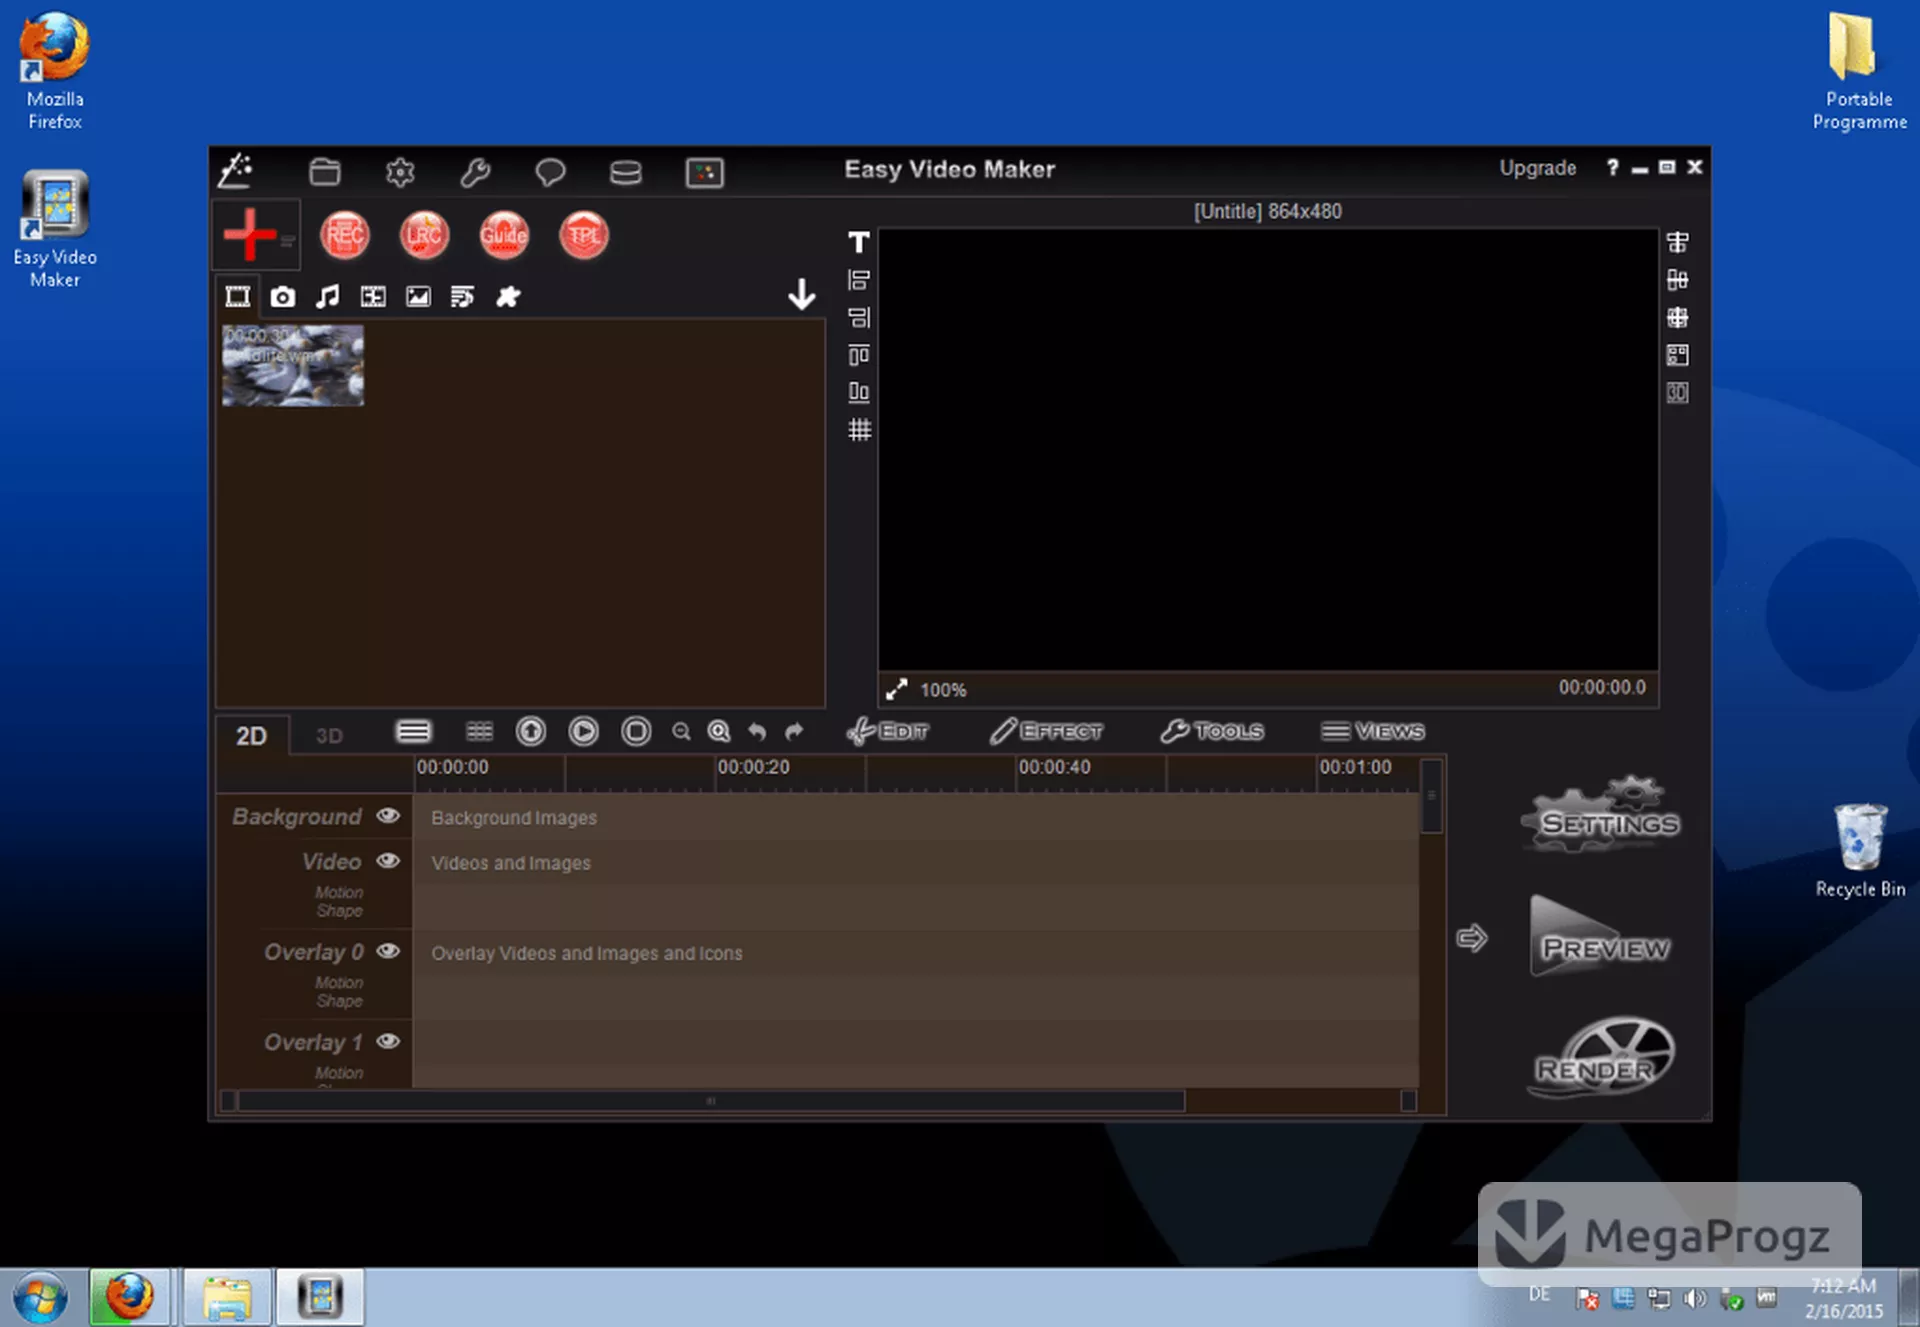Click the align top icon beside preview
Screen dimensions: 1920x1327
pyautogui.click(x=858, y=355)
